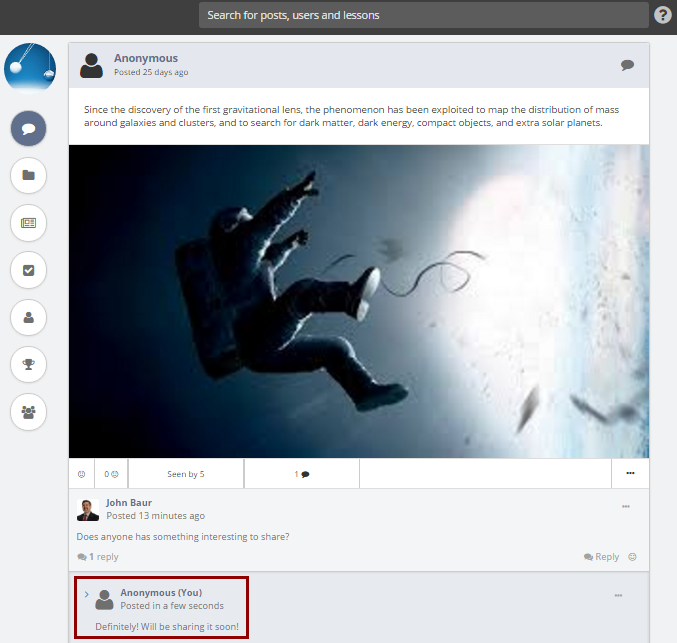Open the post options three-dots menu
This screenshot has width=677, height=643.
tap(630, 473)
